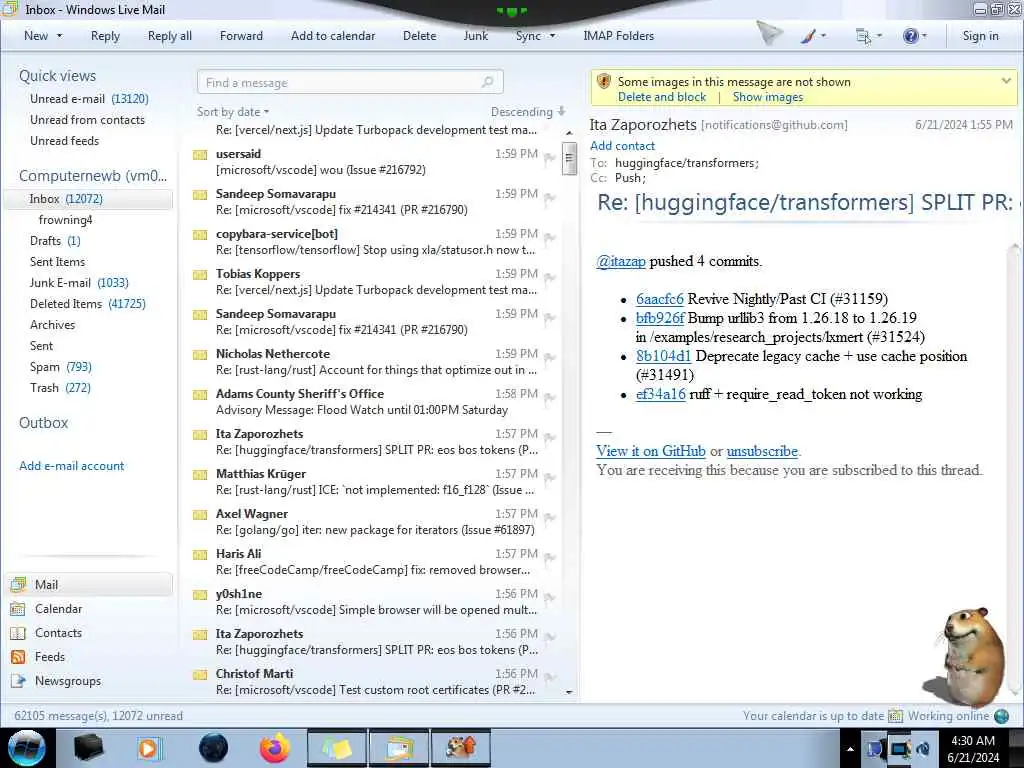Click the Delete and block link

(x=662, y=97)
